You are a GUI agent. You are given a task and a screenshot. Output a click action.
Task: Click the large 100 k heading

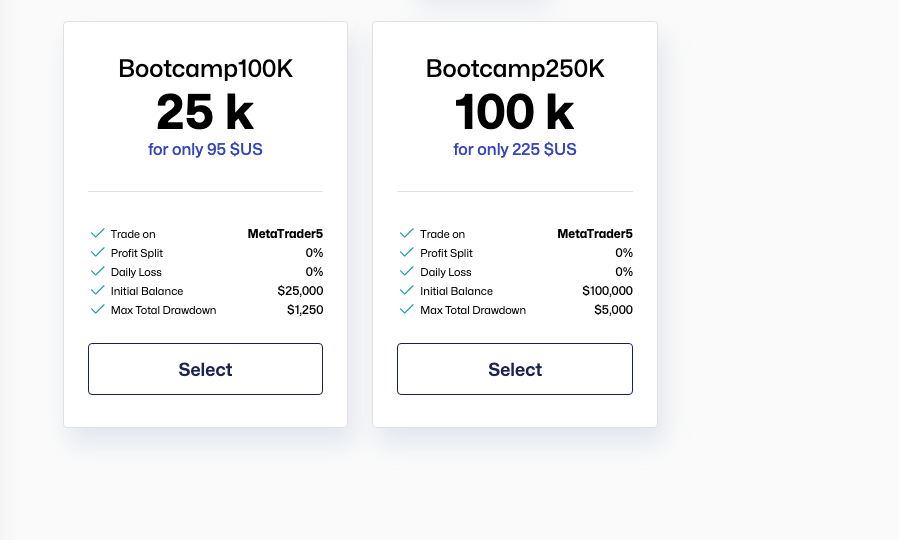[515, 112]
